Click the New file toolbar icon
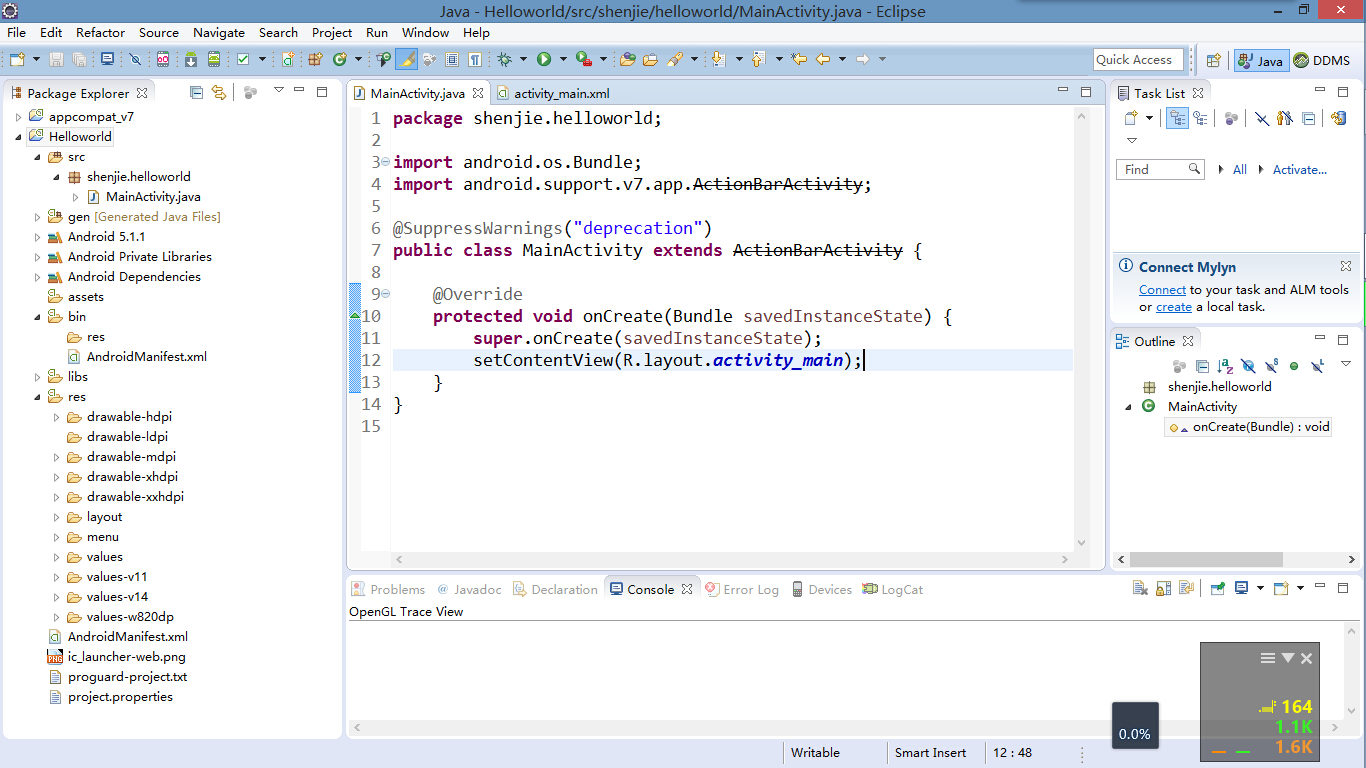The height and width of the screenshot is (768, 1366). click(x=17, y=59)
